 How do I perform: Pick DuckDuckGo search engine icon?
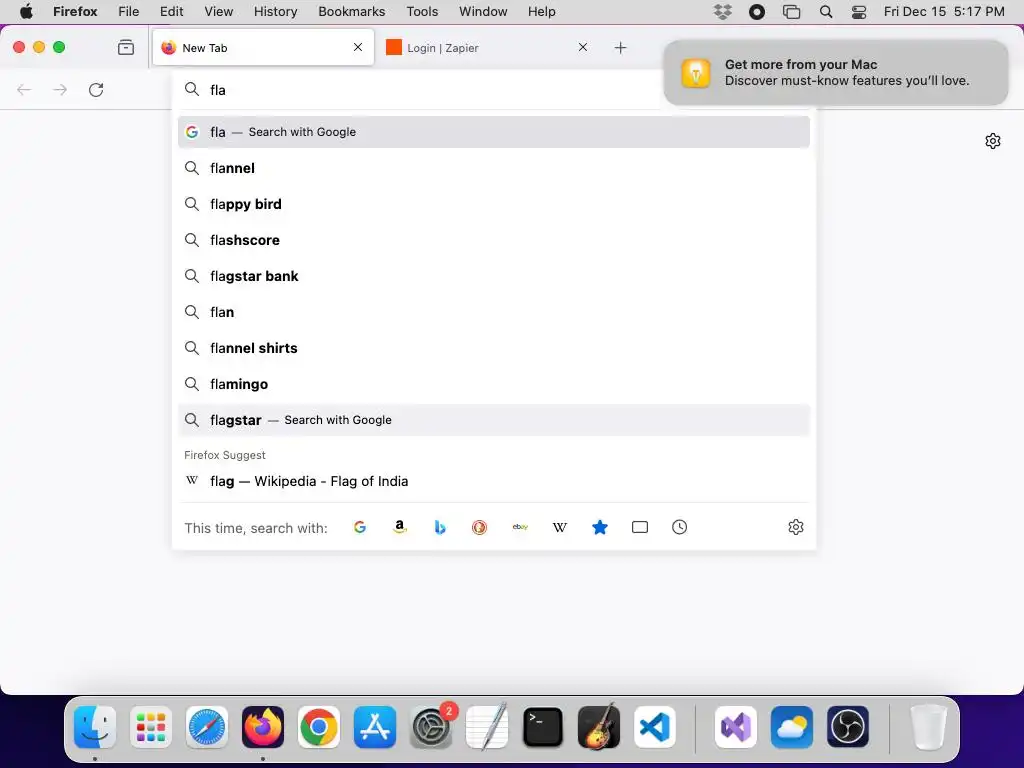(479, 527)
